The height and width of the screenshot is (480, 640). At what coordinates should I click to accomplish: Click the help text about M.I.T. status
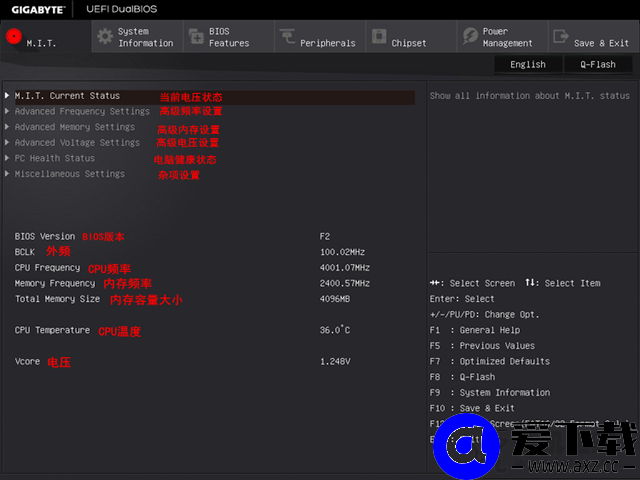coord(529,96)
